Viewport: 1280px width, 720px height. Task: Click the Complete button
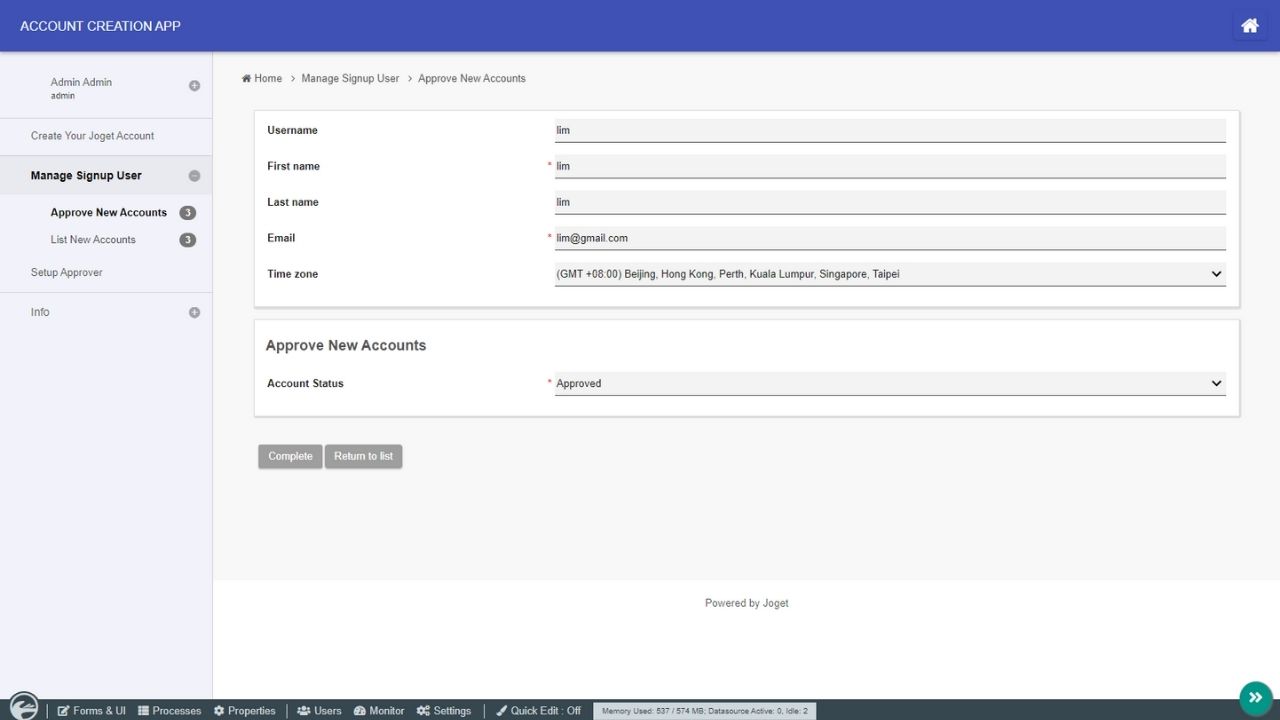tap(290, 456)
